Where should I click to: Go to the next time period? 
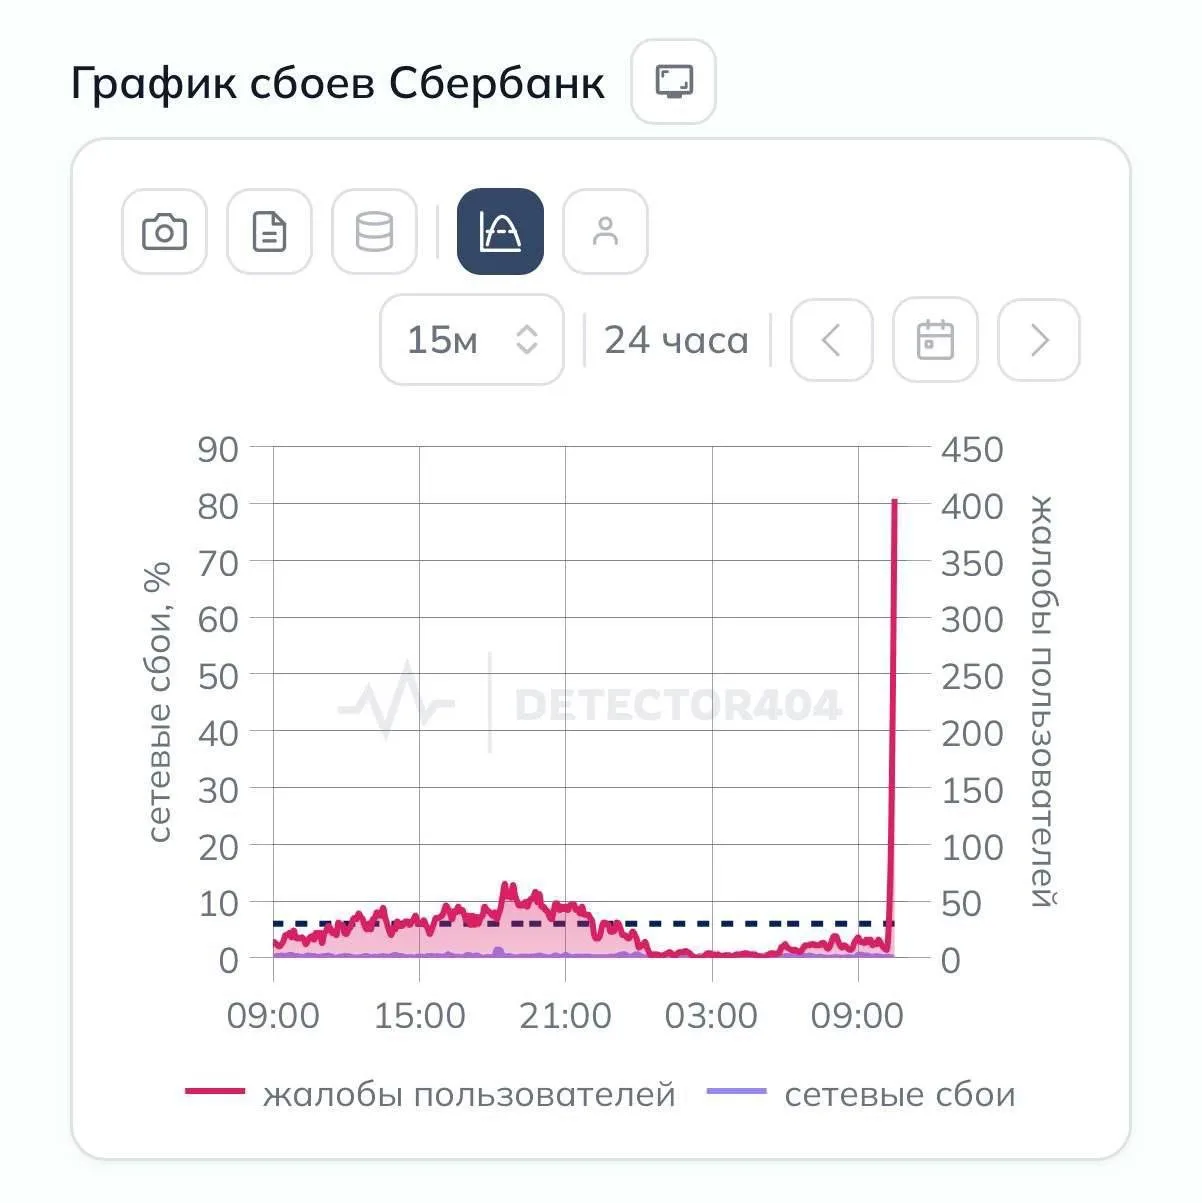point(1039,340)
